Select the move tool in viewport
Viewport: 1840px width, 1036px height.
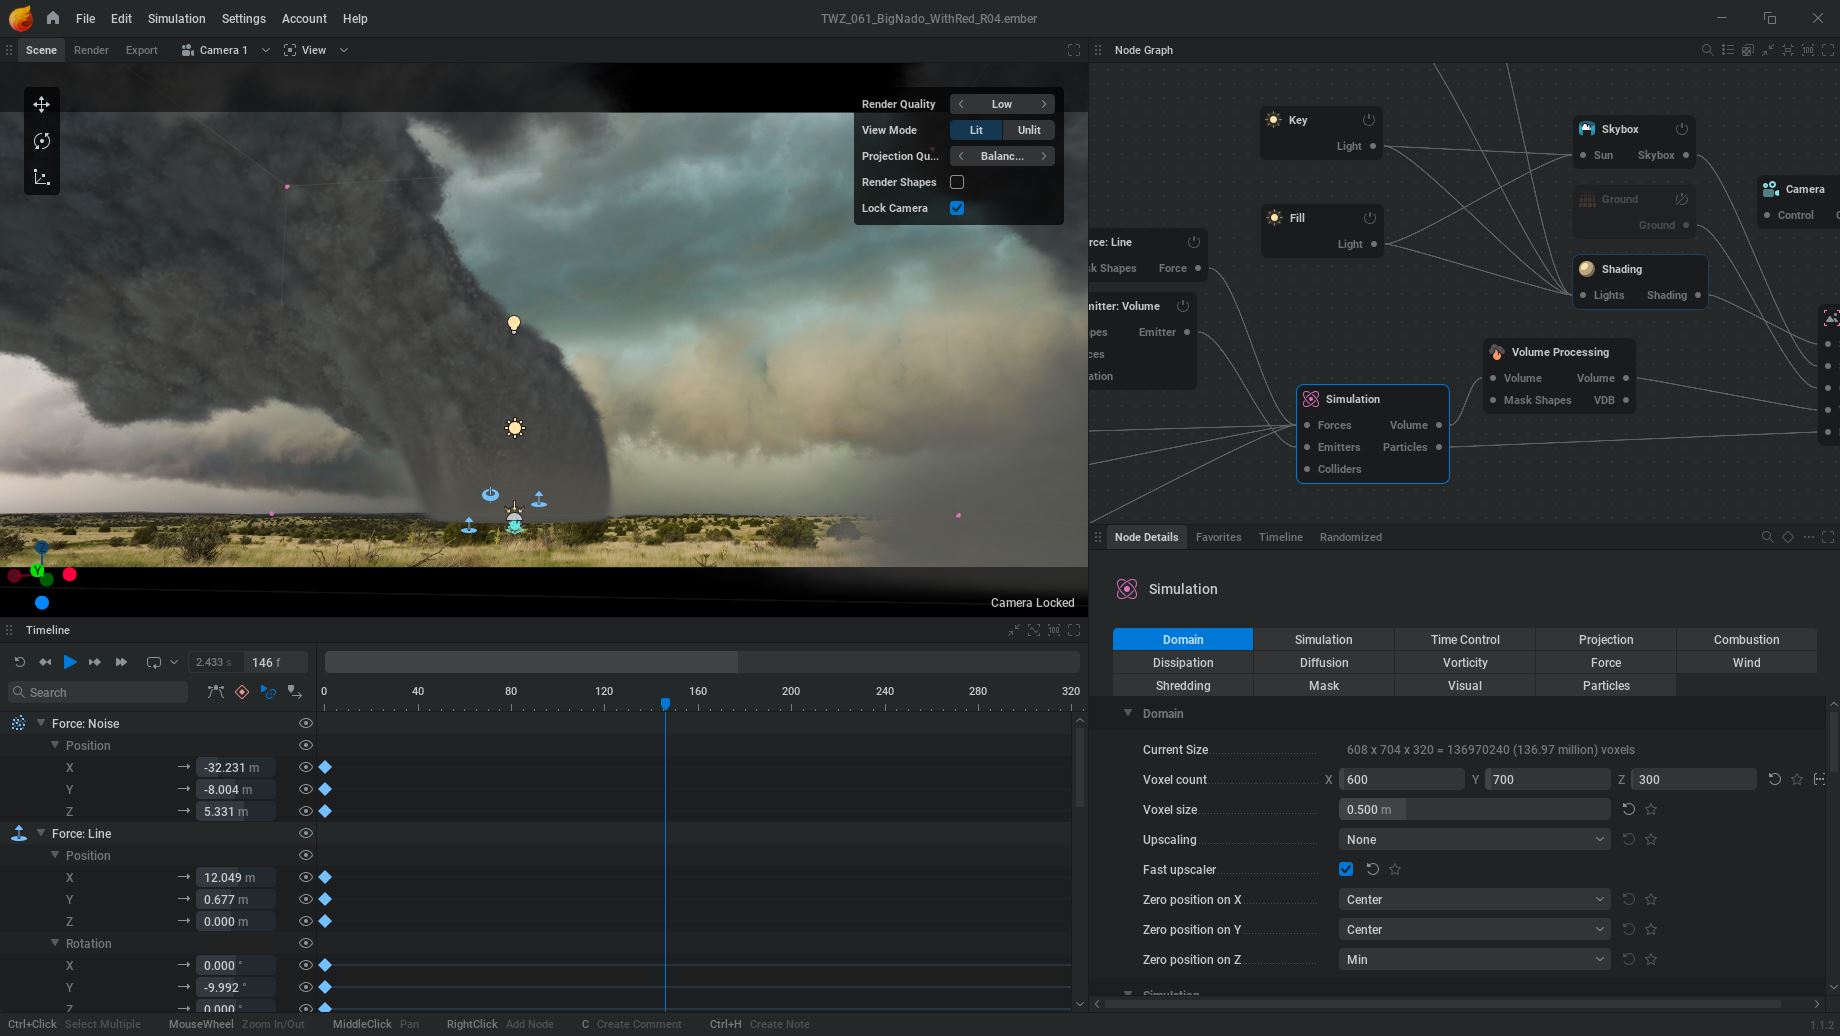(41, 104)
